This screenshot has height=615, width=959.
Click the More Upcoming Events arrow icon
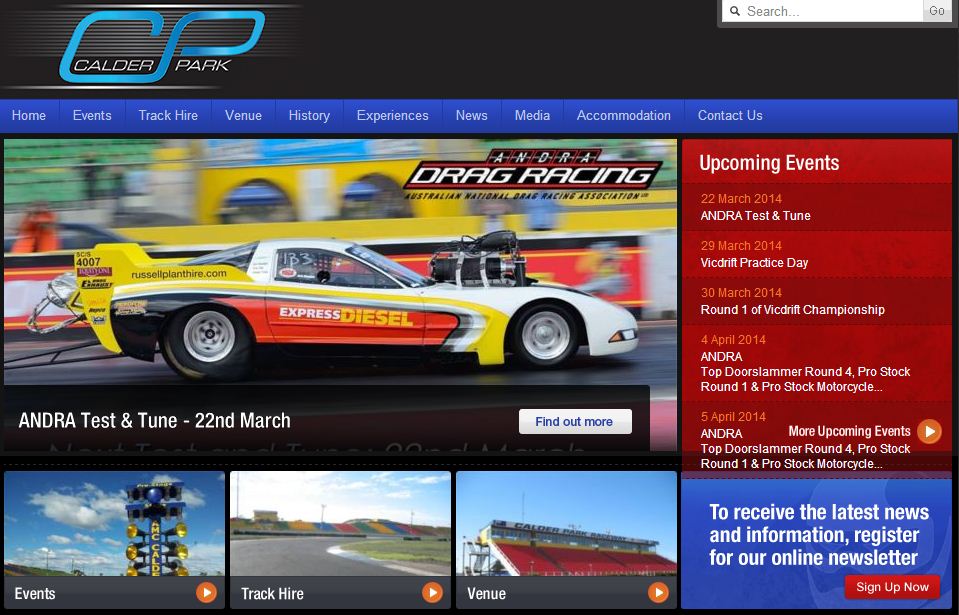[929, 432]
